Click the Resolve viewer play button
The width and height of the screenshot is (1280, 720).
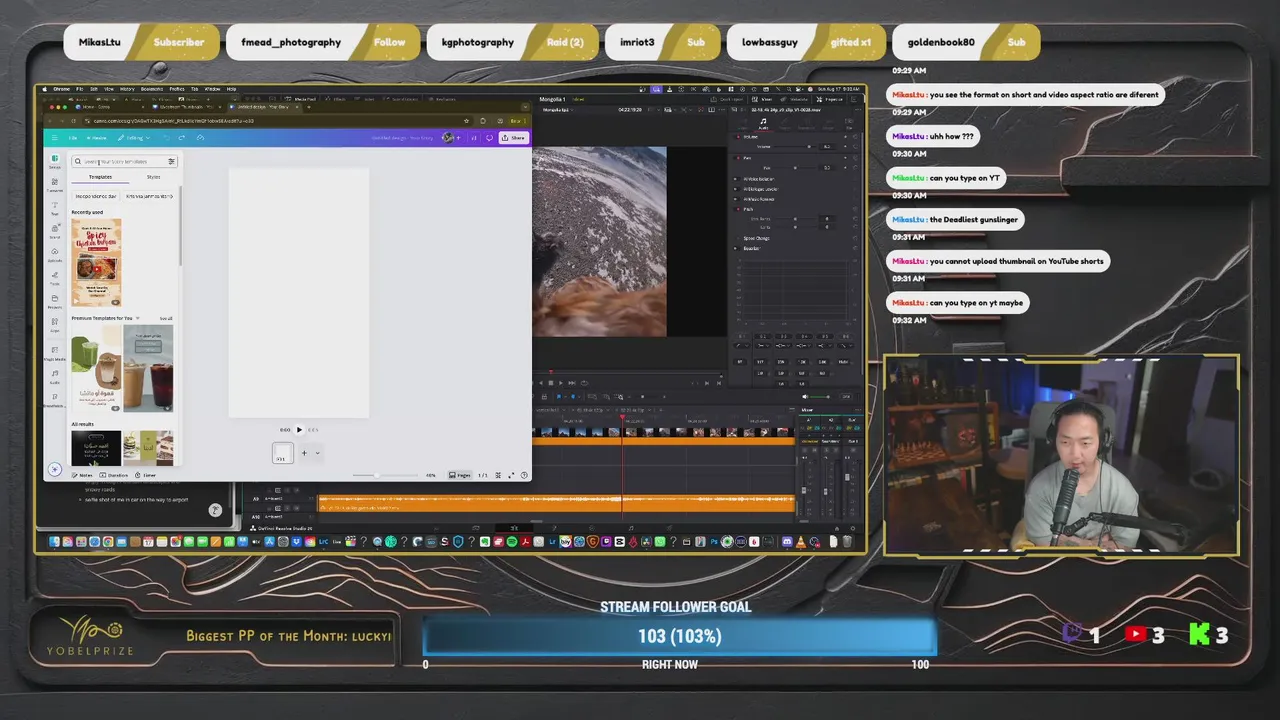[x=560, y=382]
